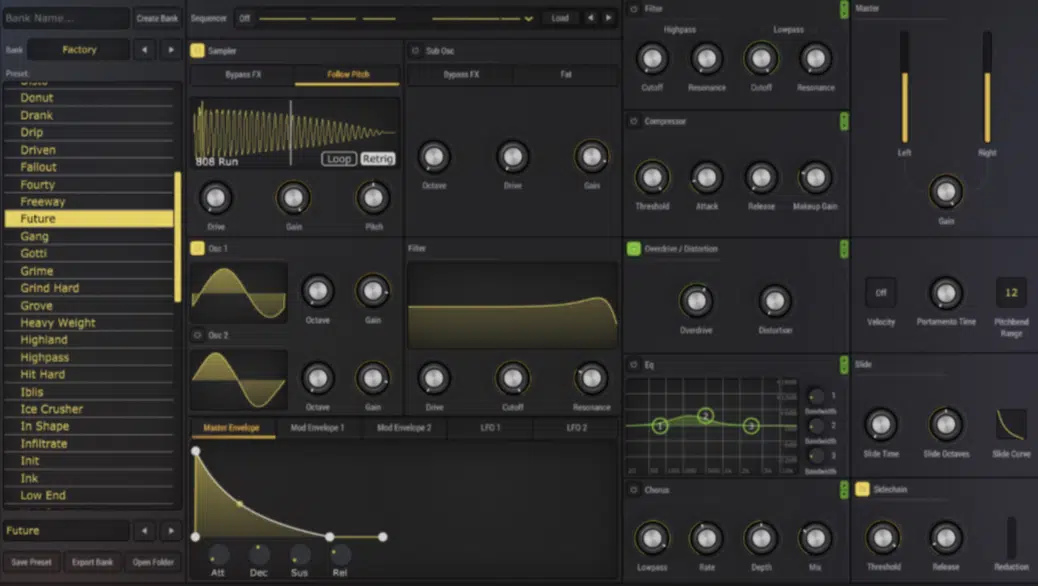
Task: Enable the Compressor power toggle
Action: [634, 121]
